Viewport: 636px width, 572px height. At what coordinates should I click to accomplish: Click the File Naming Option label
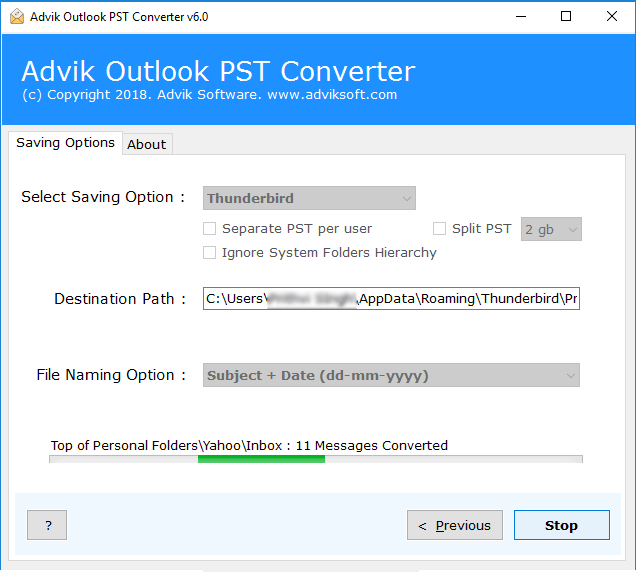pyautogui.click(x=111, y=375)
